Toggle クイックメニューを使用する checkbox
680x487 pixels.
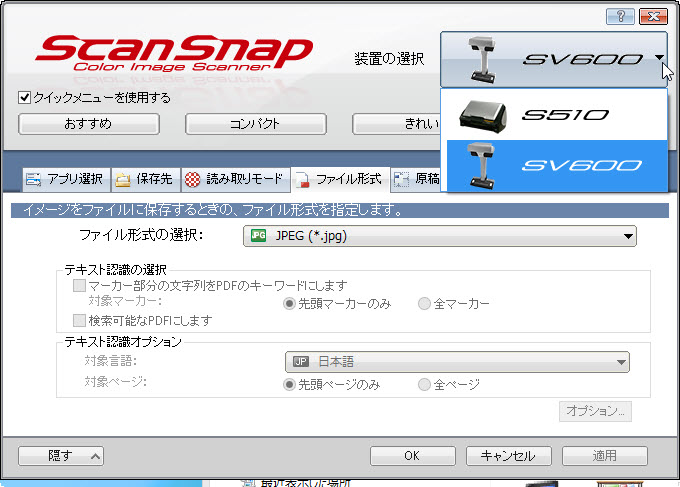[x=25, y=98]
